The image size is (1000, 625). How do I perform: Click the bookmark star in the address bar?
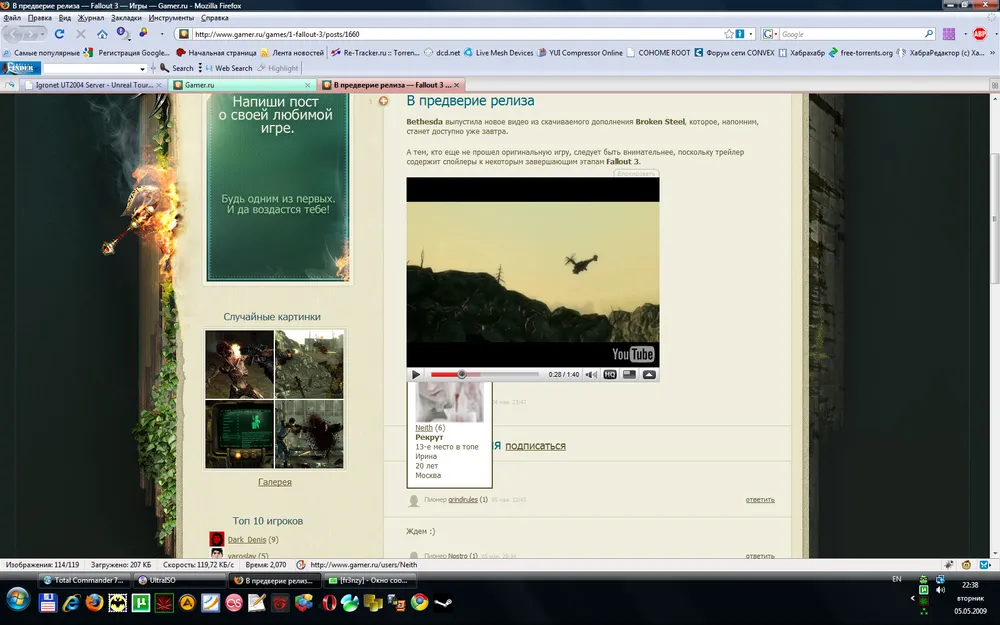pyautogui.click(x=728, y=34)
